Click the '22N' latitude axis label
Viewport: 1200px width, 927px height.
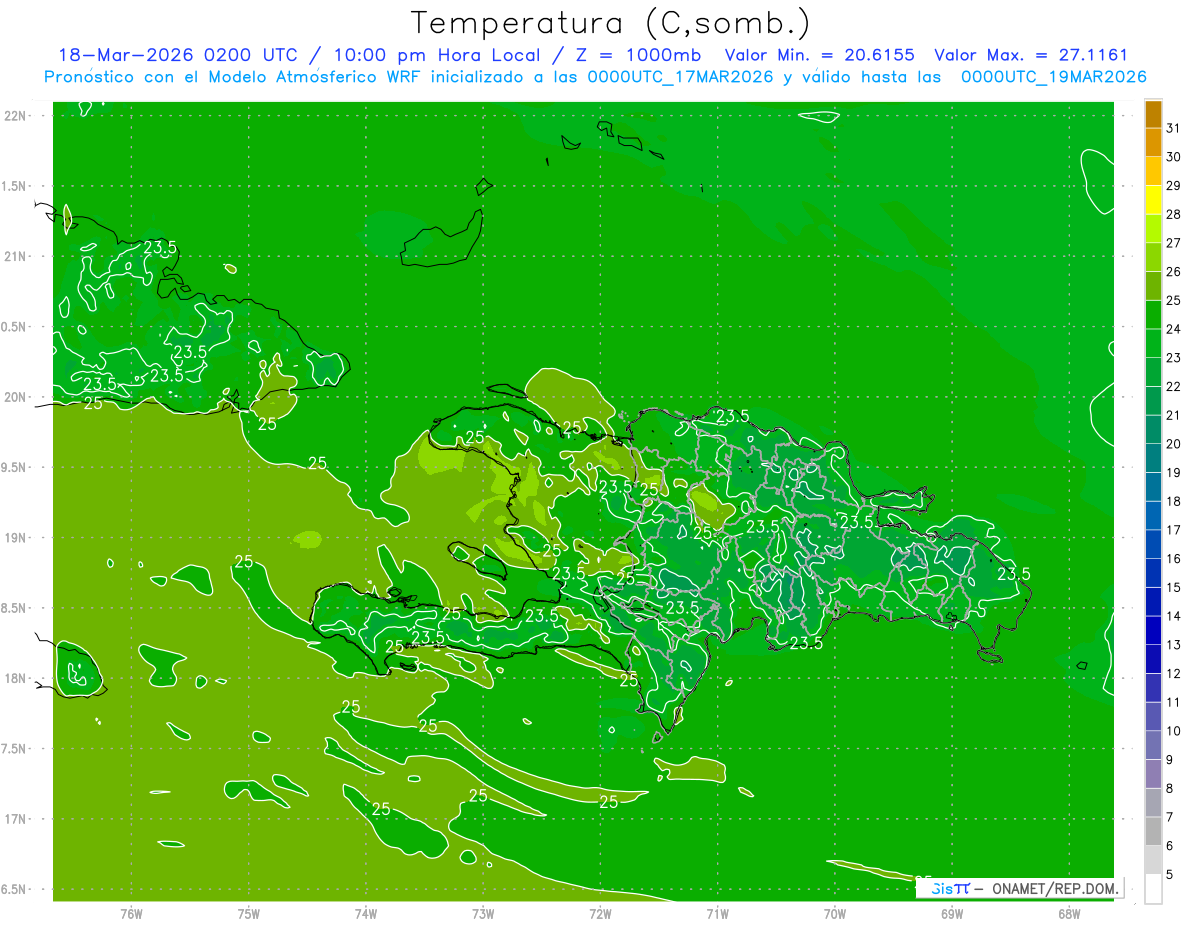coord(17,116)
